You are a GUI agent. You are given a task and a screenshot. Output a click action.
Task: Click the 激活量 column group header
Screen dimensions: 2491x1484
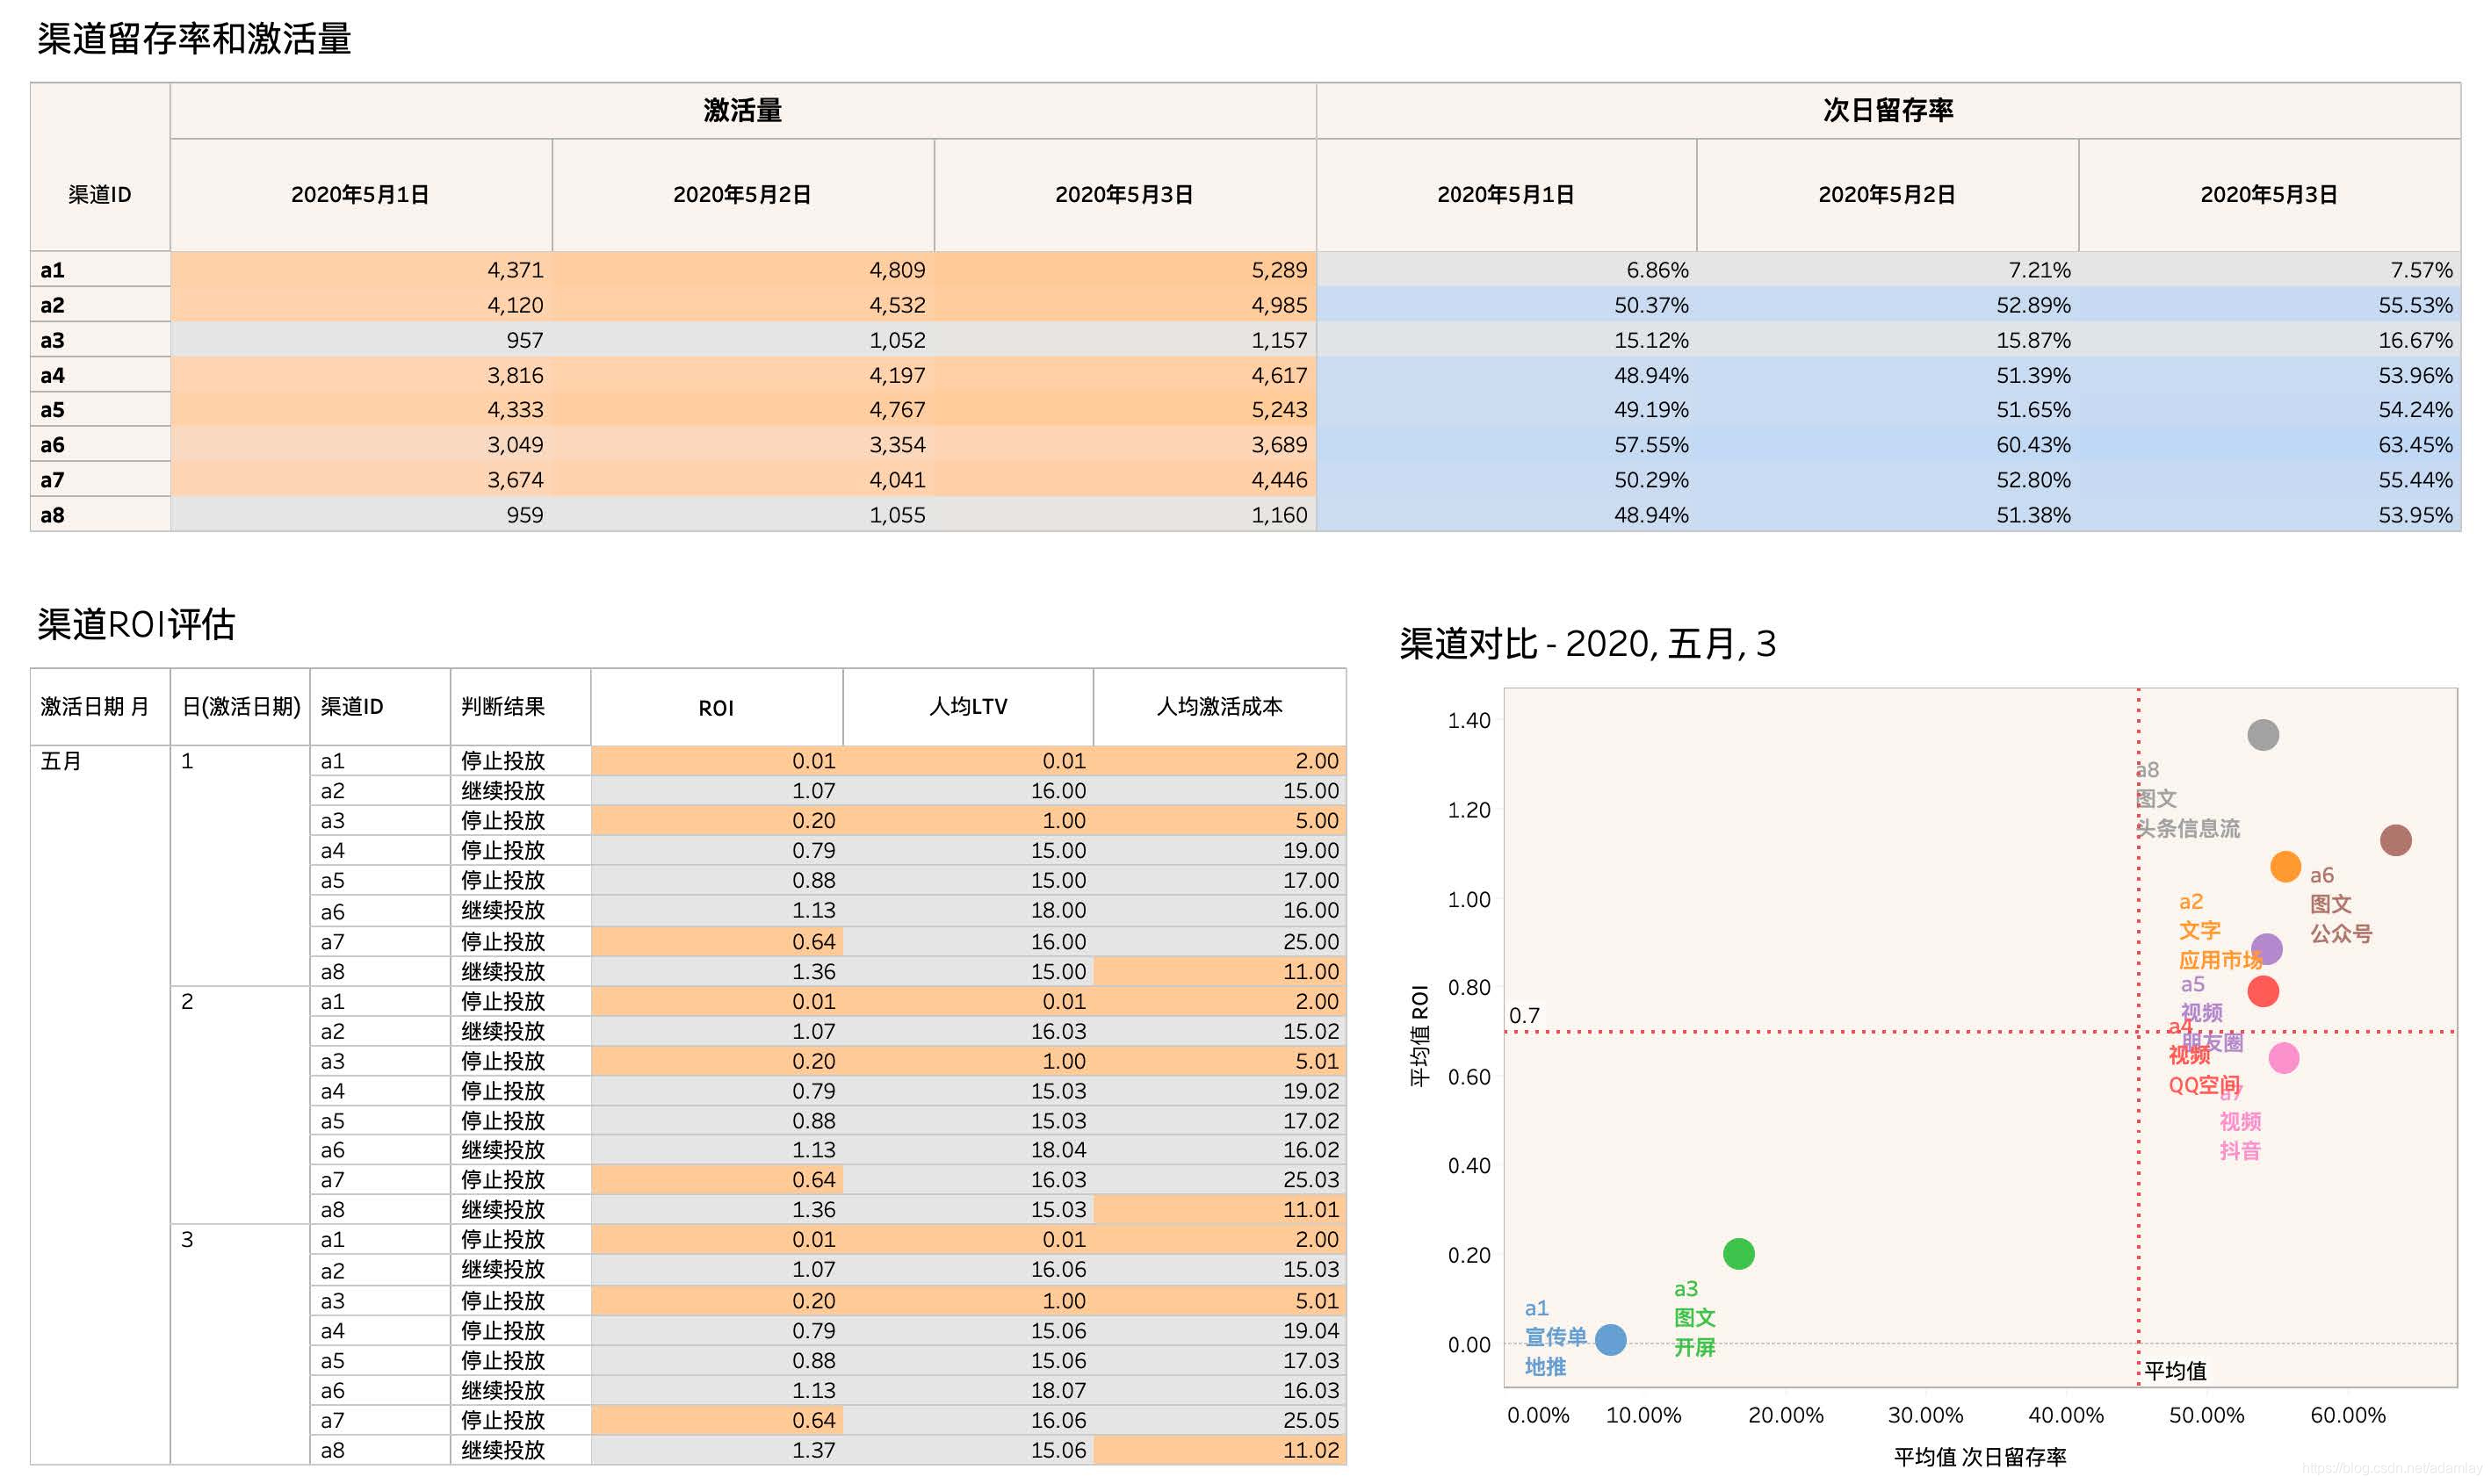click(x=742, y=110)
